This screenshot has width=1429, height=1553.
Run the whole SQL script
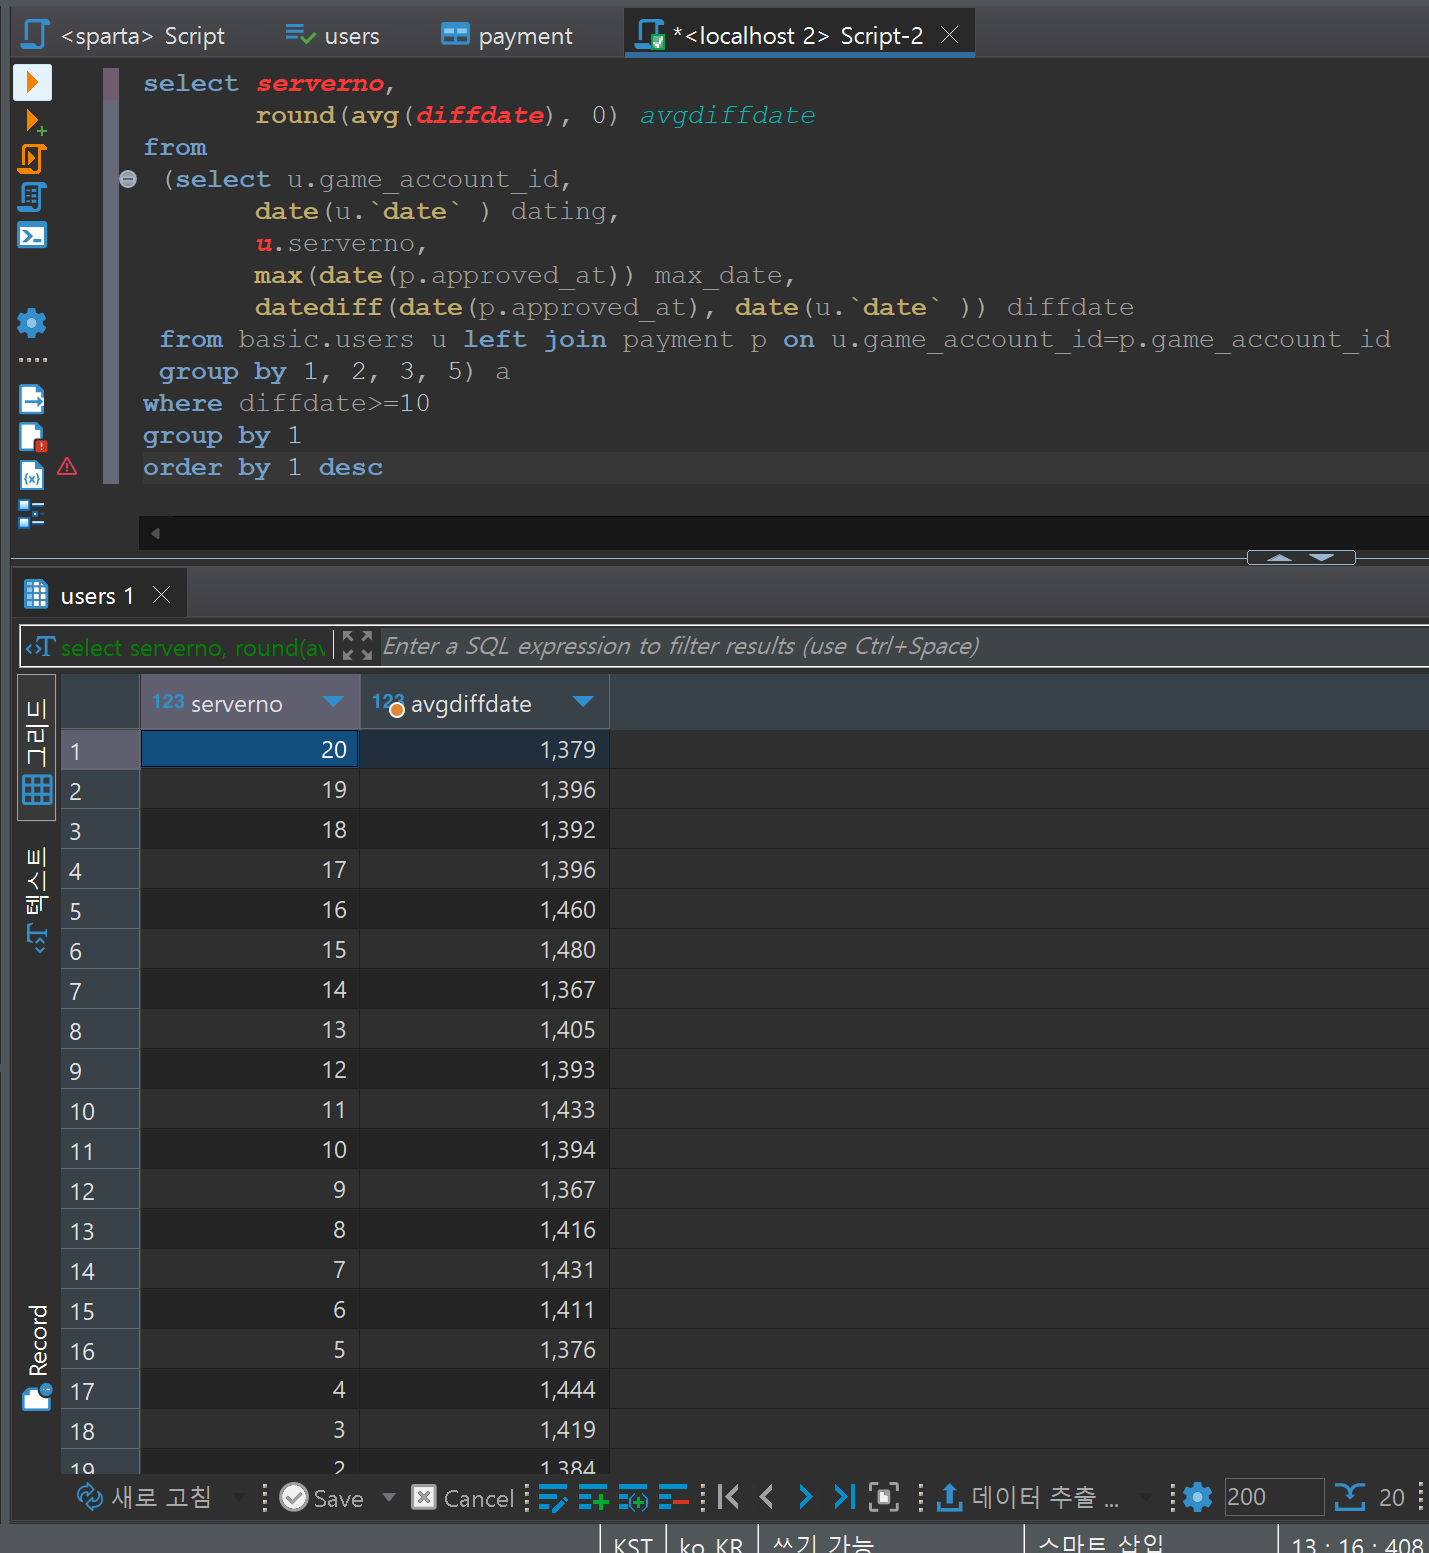coord(32,158)
